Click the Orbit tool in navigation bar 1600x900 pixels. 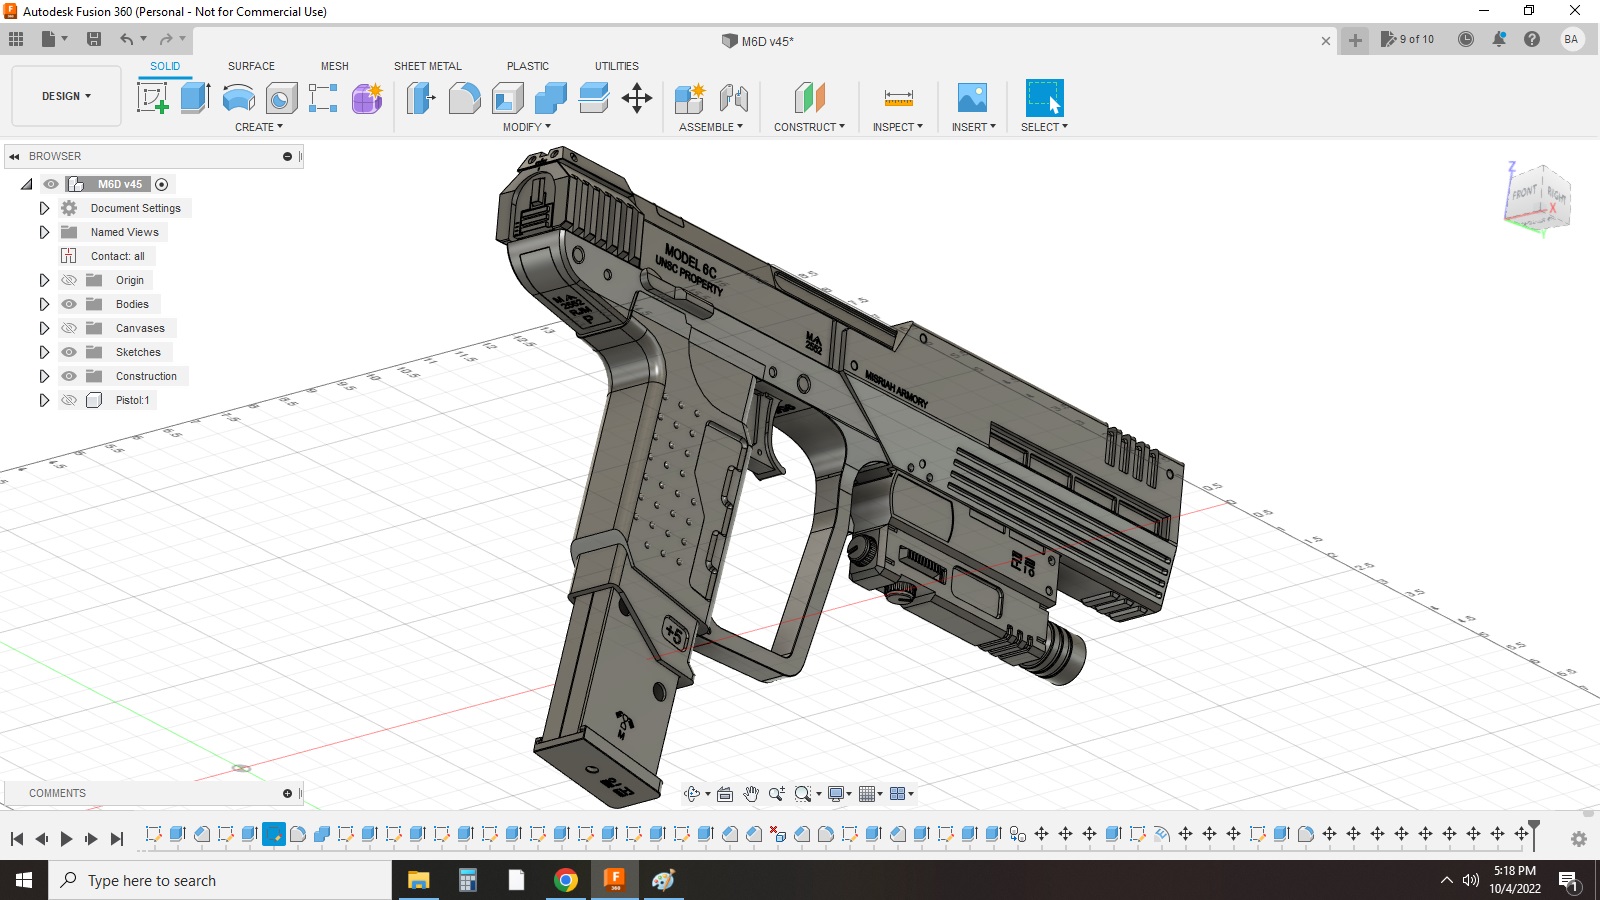692,794
